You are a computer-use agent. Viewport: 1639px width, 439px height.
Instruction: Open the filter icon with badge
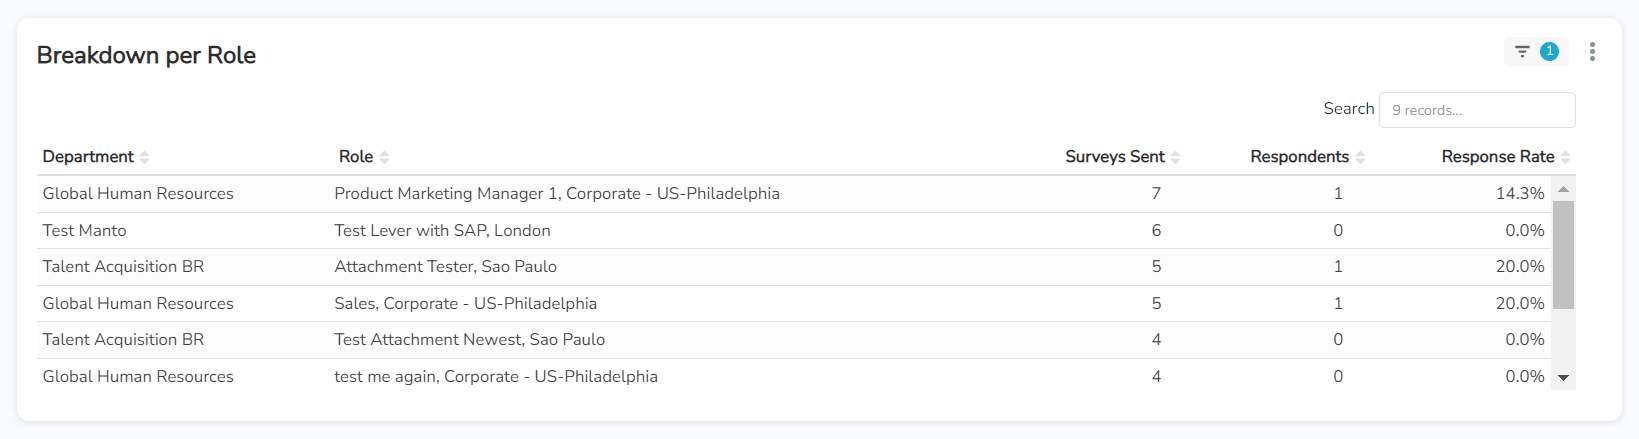pos(1535,52)
